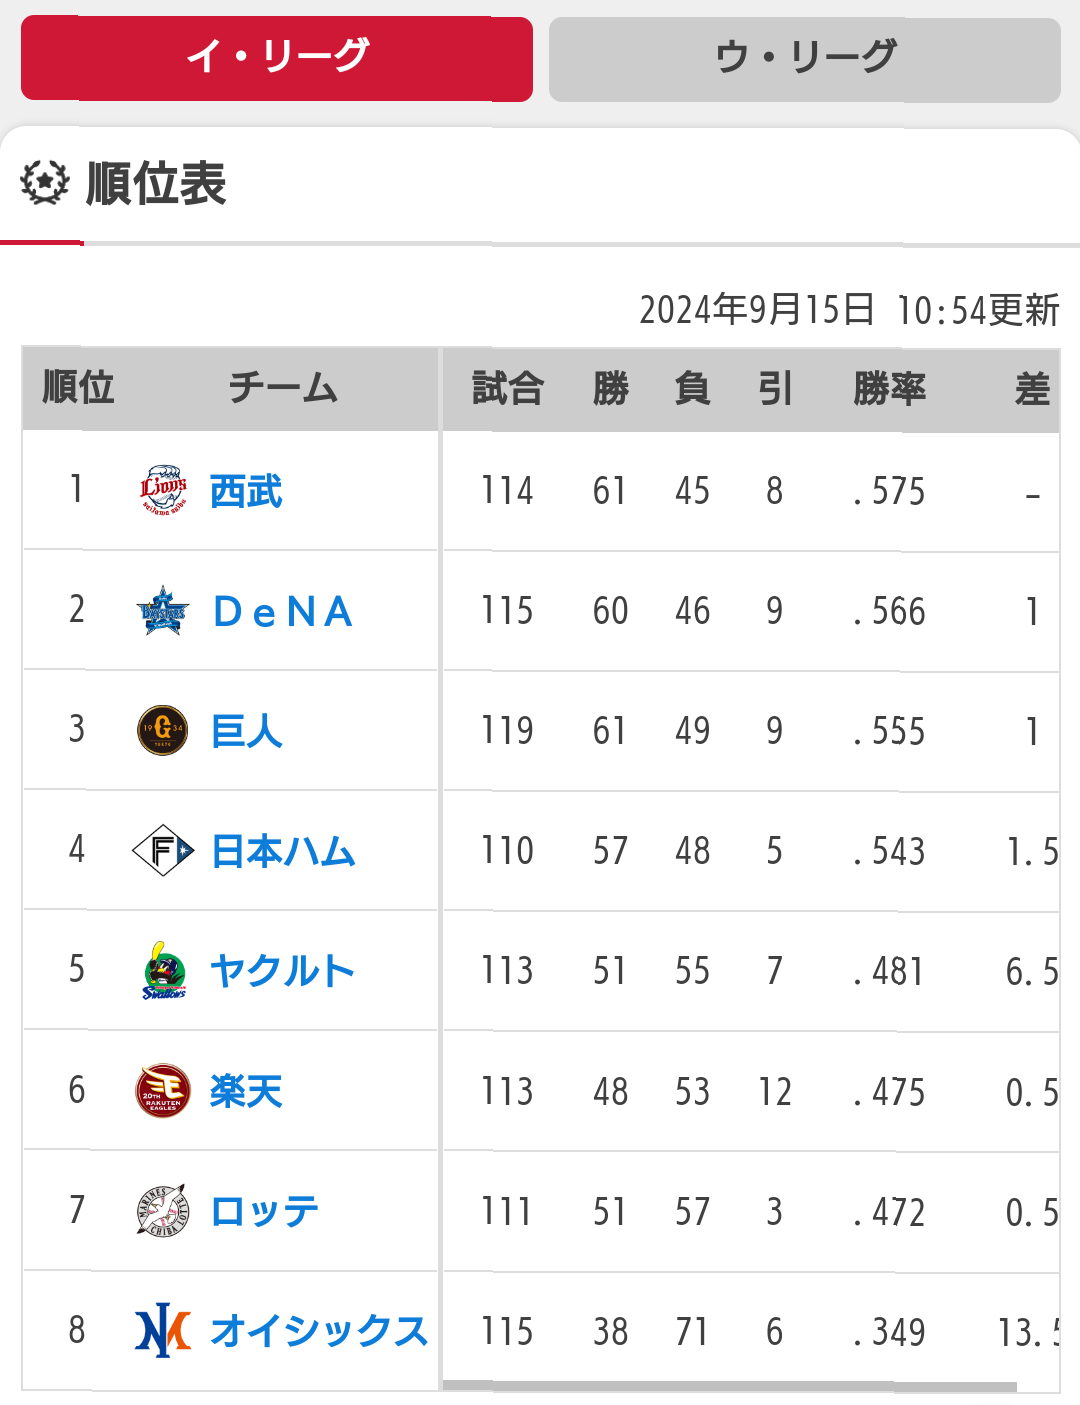This screenshot has height=1405, width=1080.
Task: Open the オイシックス team link
Action: pyautogui.click(x=319, y=1331)
